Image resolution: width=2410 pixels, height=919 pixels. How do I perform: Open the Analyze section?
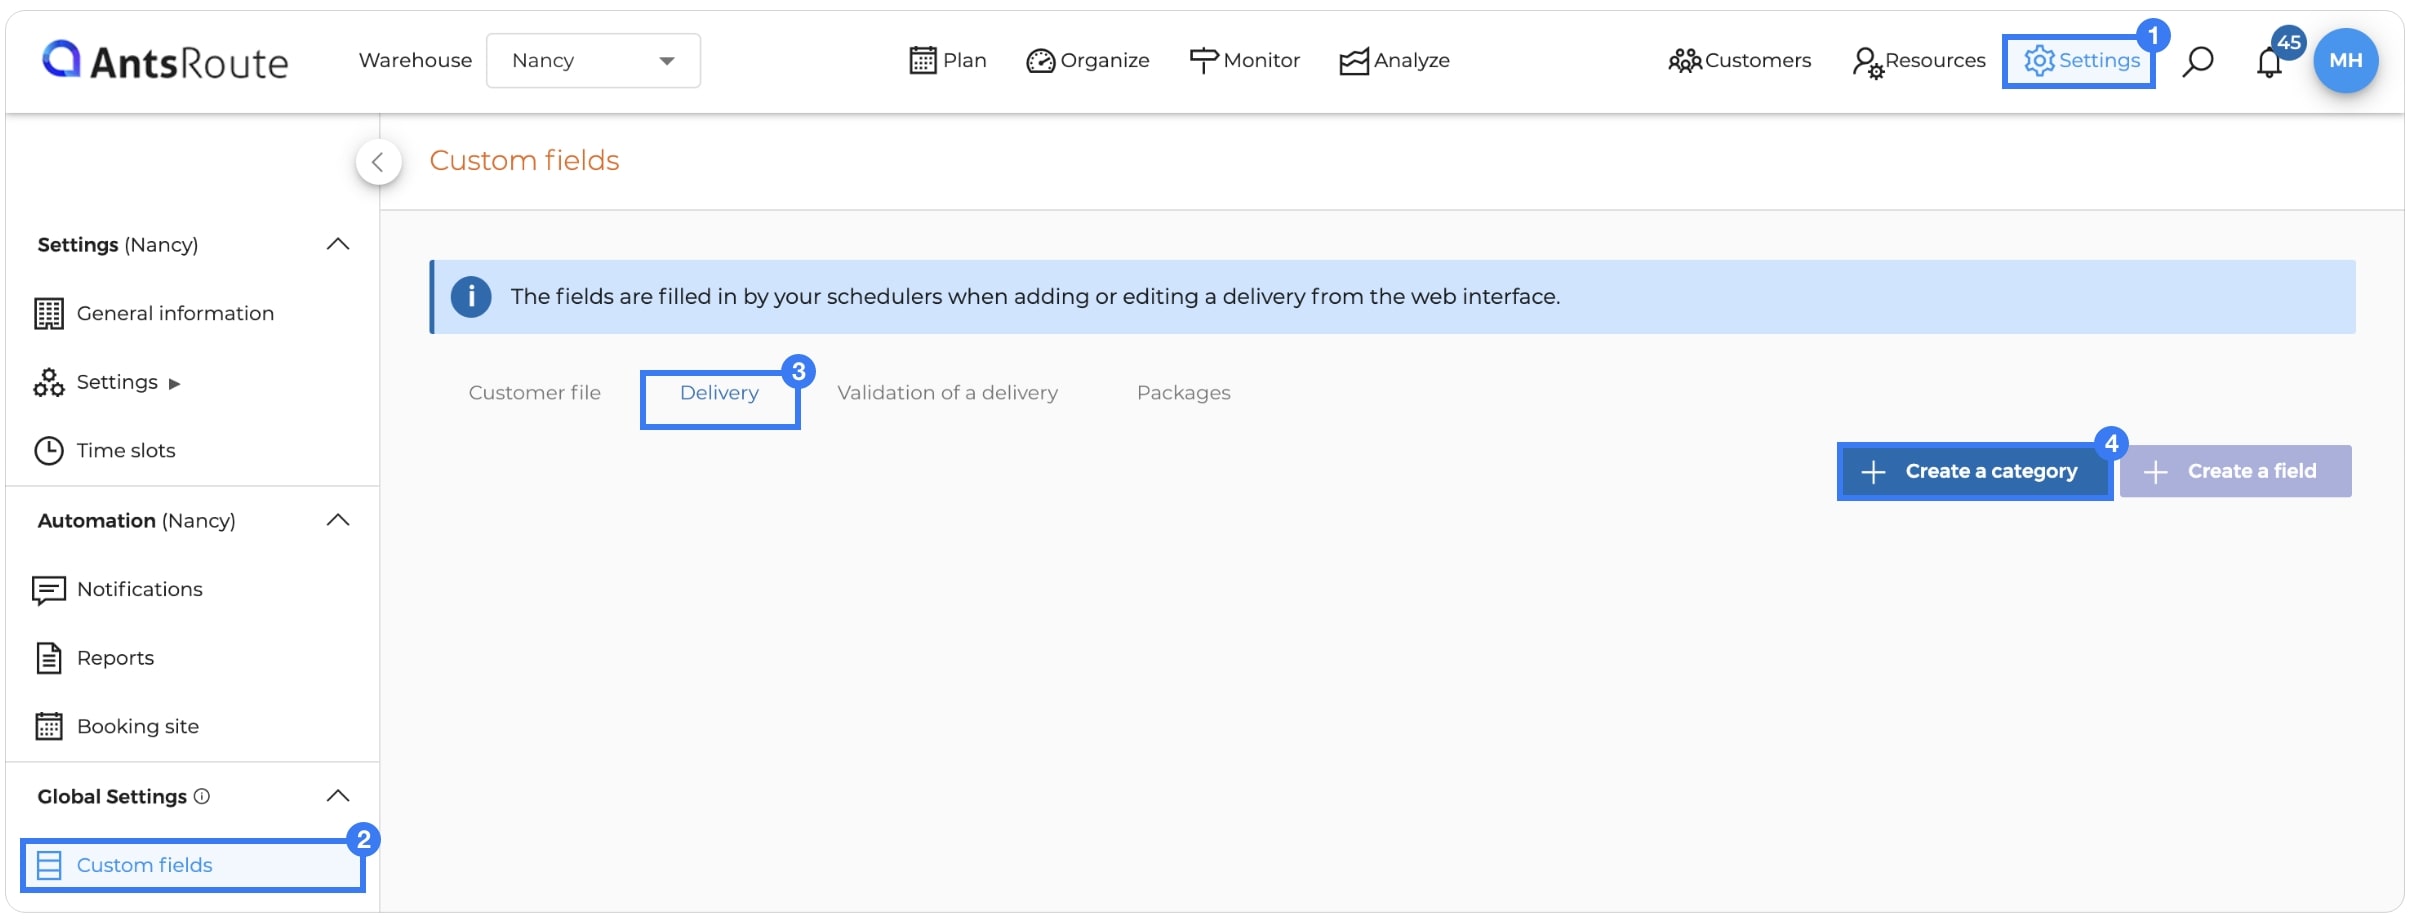[1394, 61]
